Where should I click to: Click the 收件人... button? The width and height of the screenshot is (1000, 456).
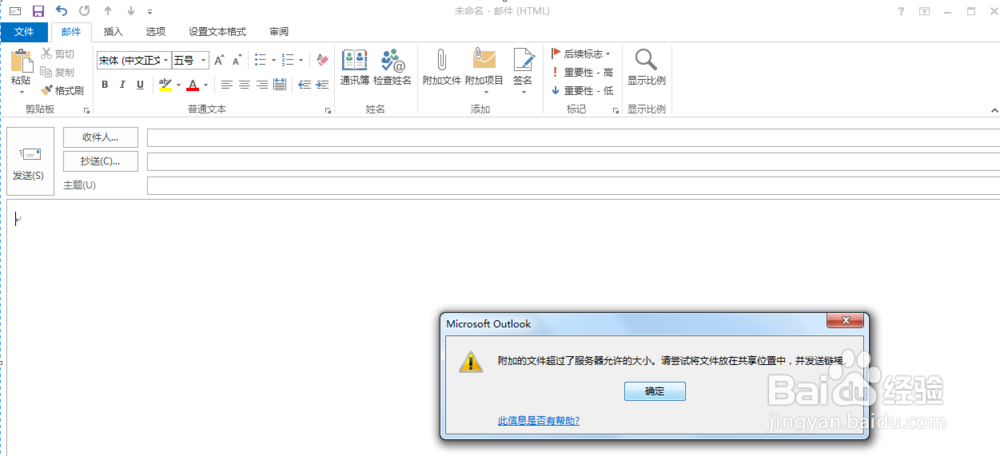[x=101, y=138]
